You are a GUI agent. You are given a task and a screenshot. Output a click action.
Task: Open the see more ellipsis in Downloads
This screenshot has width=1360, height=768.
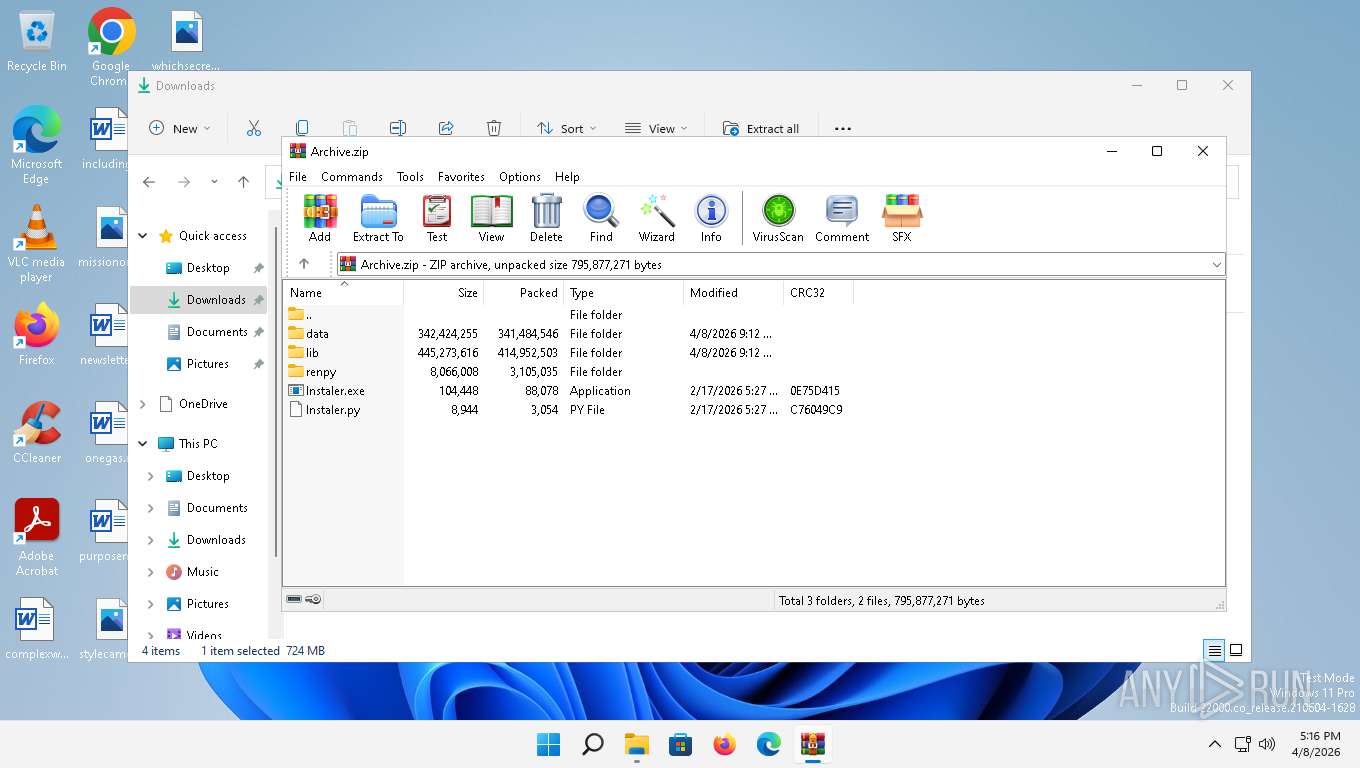(x=843, y=128)
